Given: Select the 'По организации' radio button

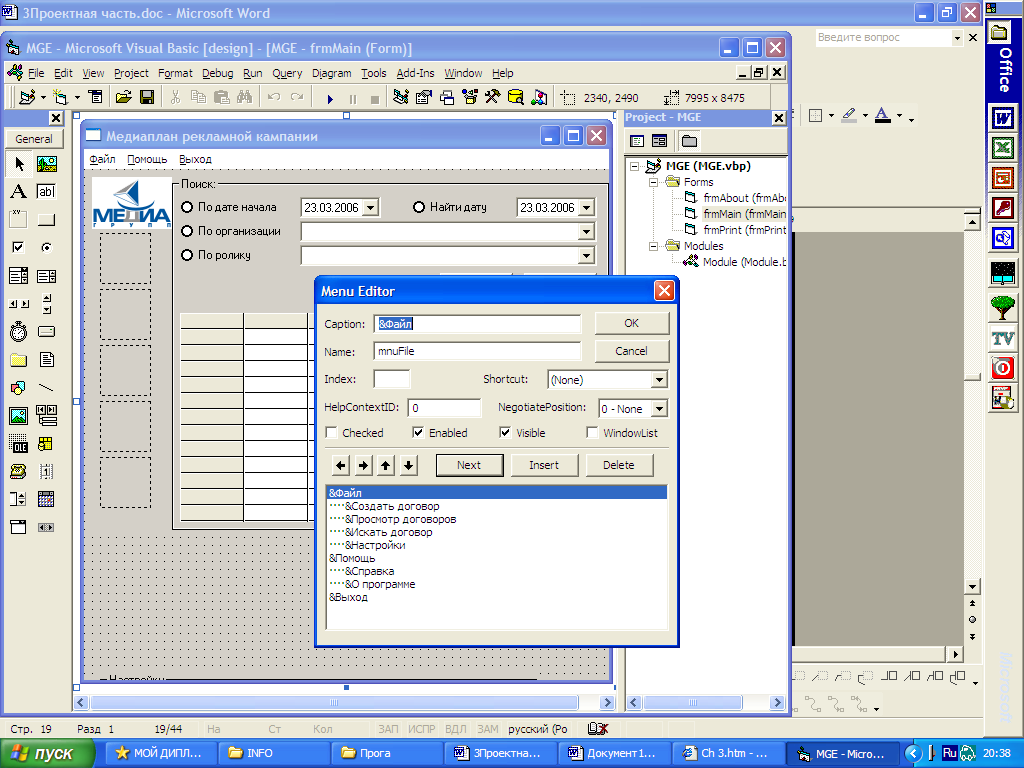Looking at the screenshot, I should [x=187, y=231].
